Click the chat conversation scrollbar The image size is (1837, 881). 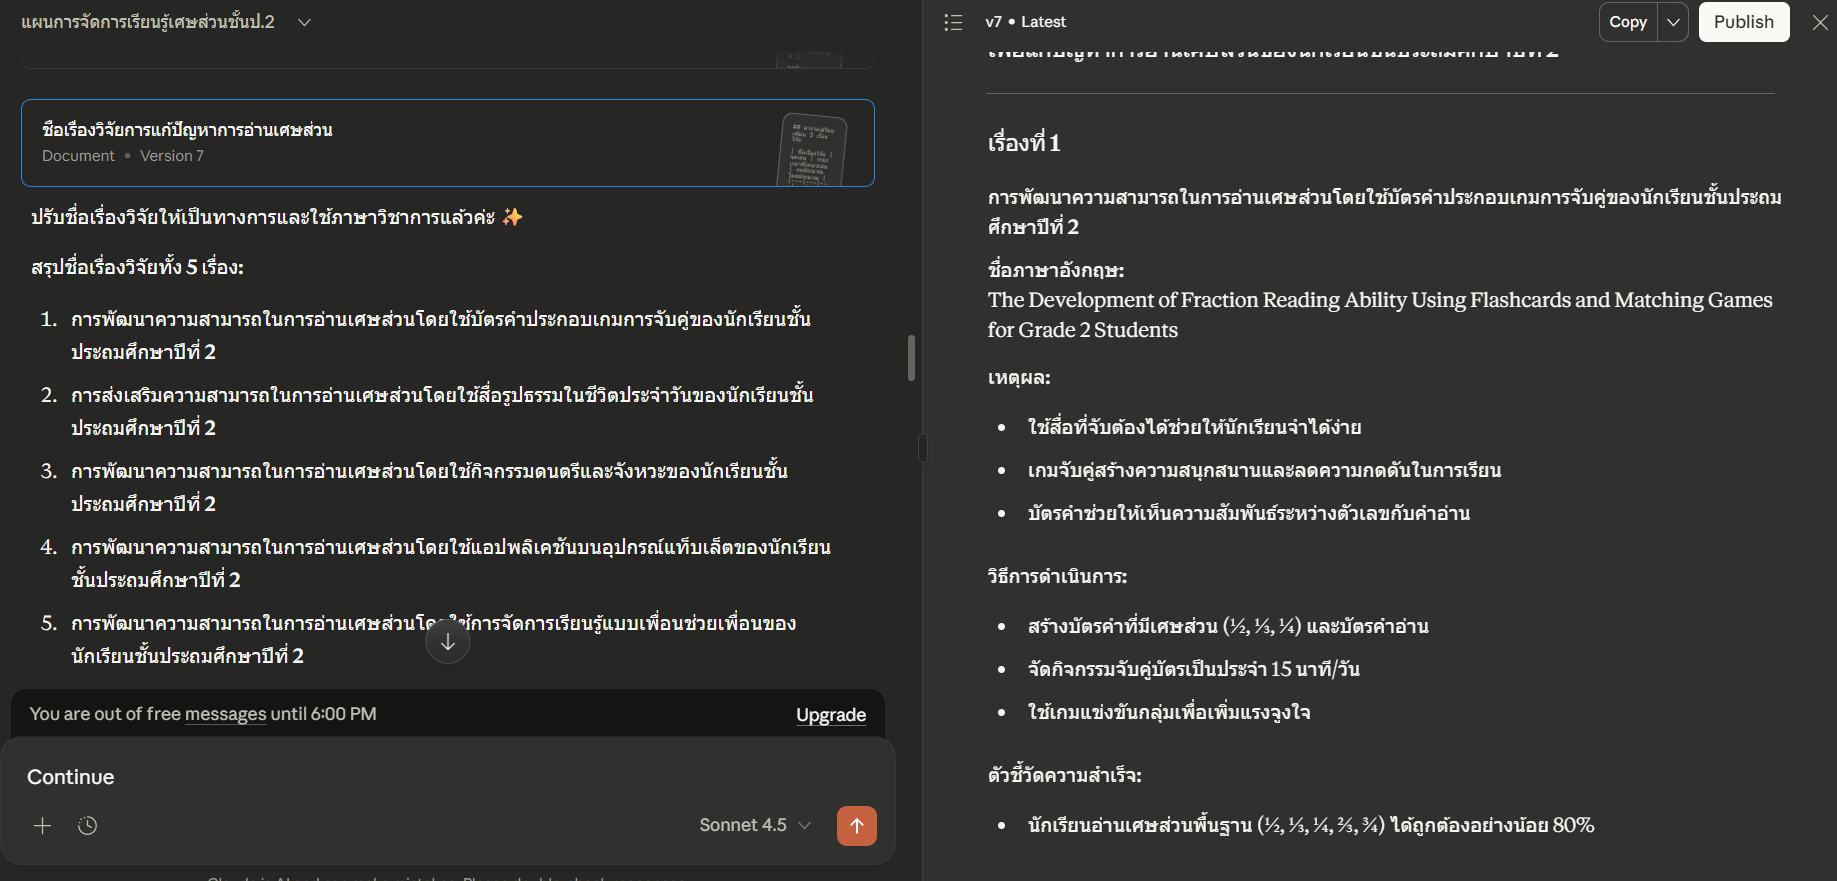[x=911, y=358]
